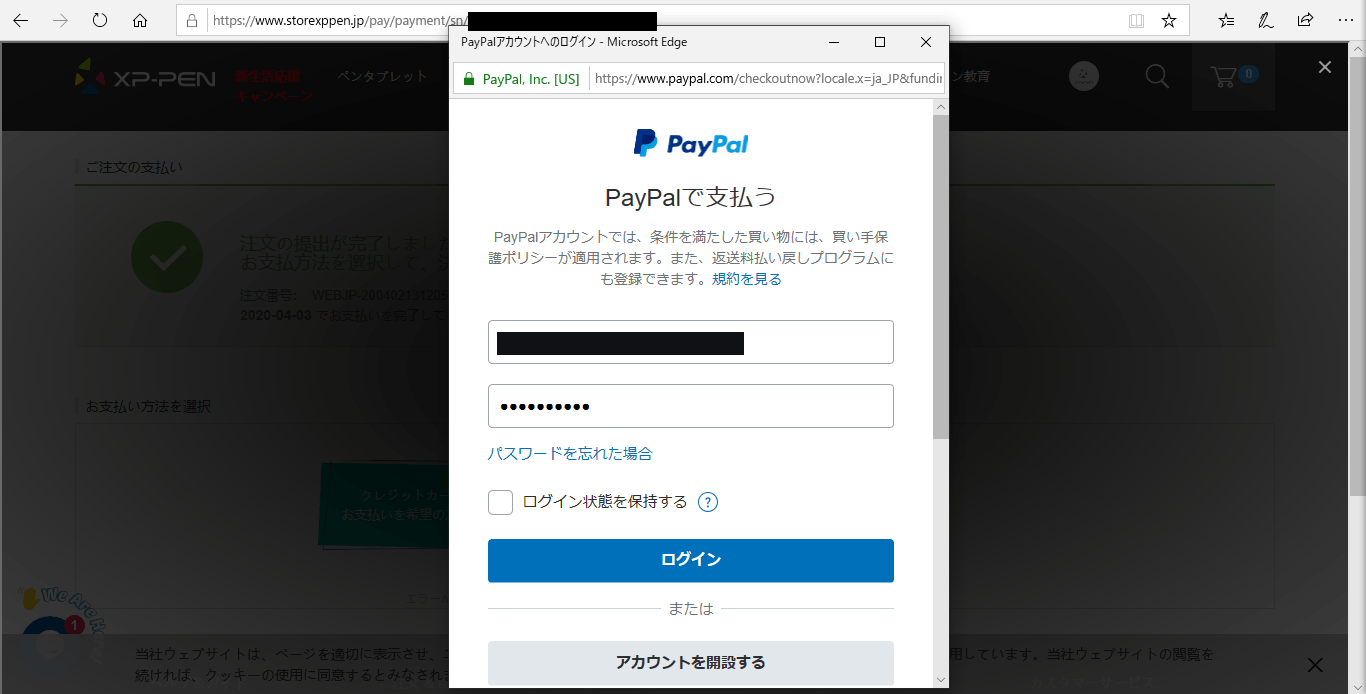Open 規約を見る link

[746, 279]
